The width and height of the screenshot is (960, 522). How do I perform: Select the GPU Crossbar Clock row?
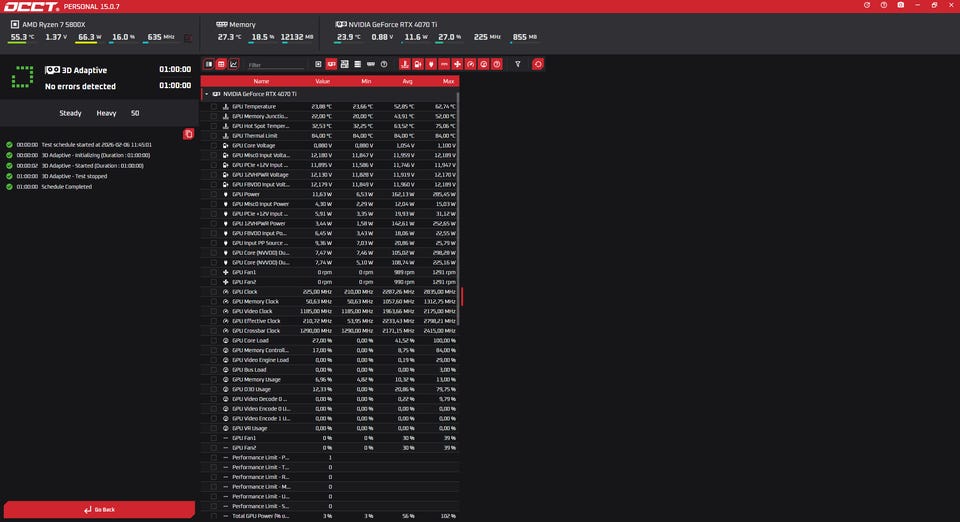330,331
